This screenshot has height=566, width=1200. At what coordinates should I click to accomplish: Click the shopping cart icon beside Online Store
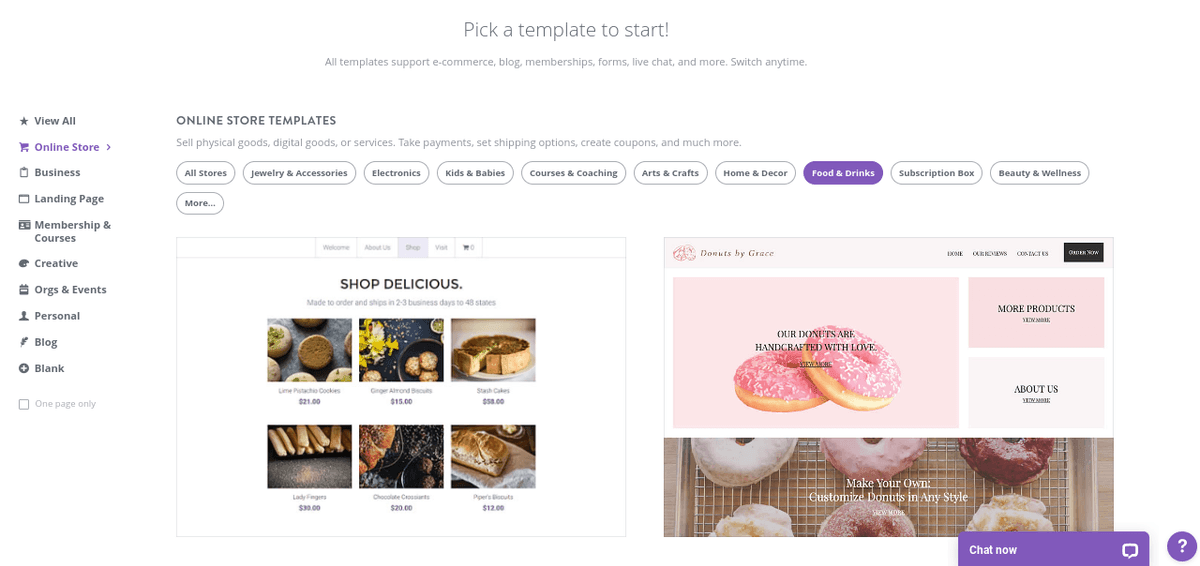[x=24, y=147]
